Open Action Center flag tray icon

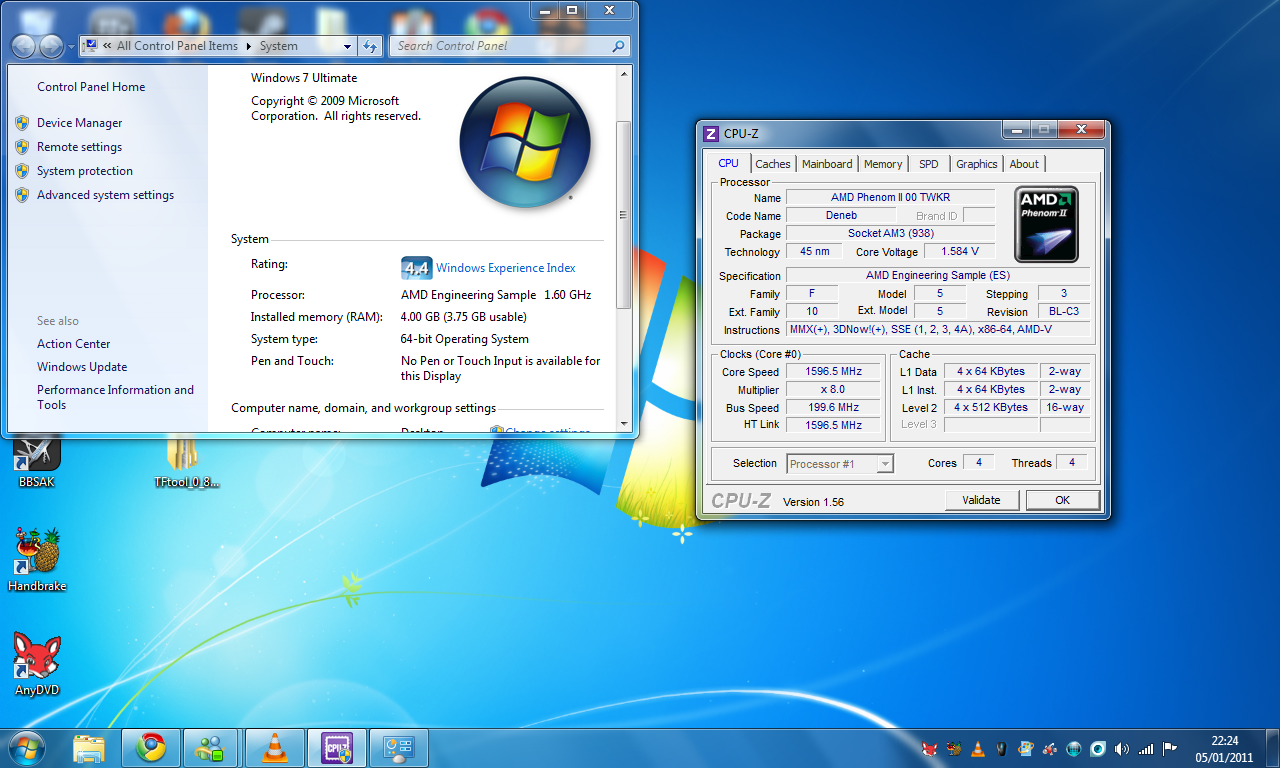(1170, 748)
